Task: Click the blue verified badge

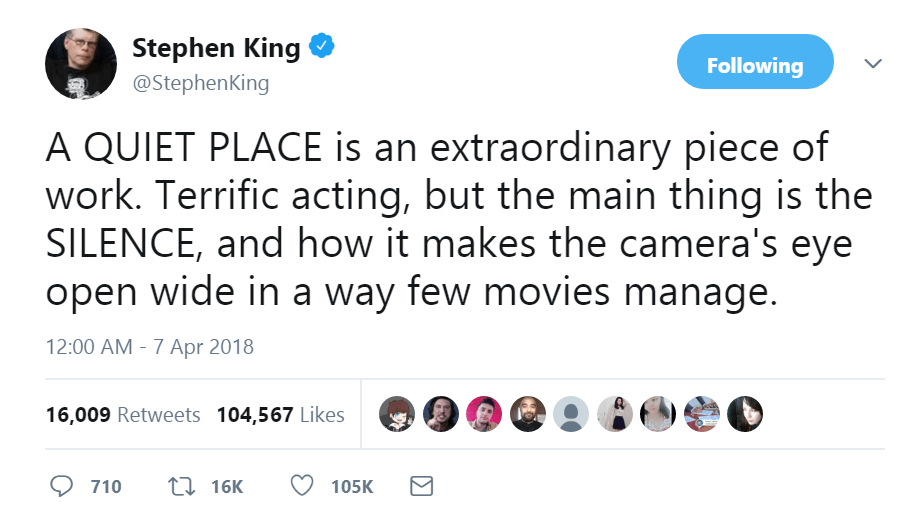Action: (x=320, y=47)
